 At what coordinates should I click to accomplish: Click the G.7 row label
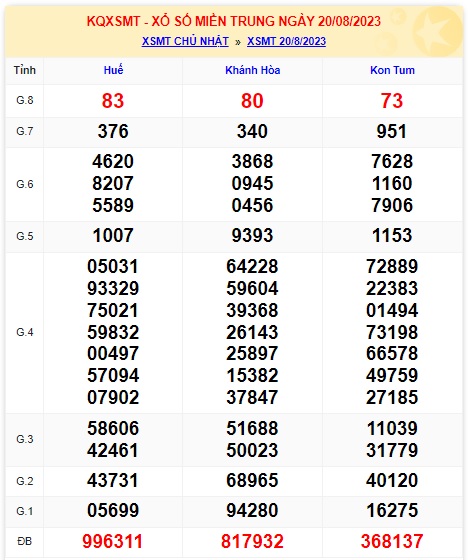(x=25, y=131)
